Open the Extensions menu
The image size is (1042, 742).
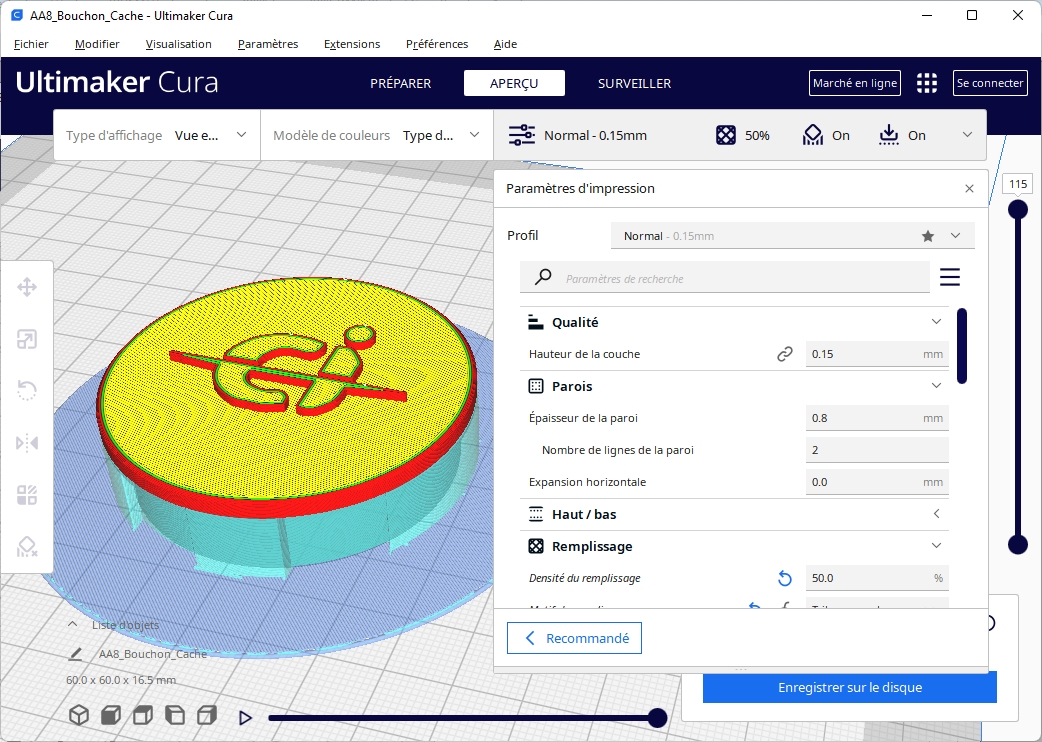coord(352,44)
